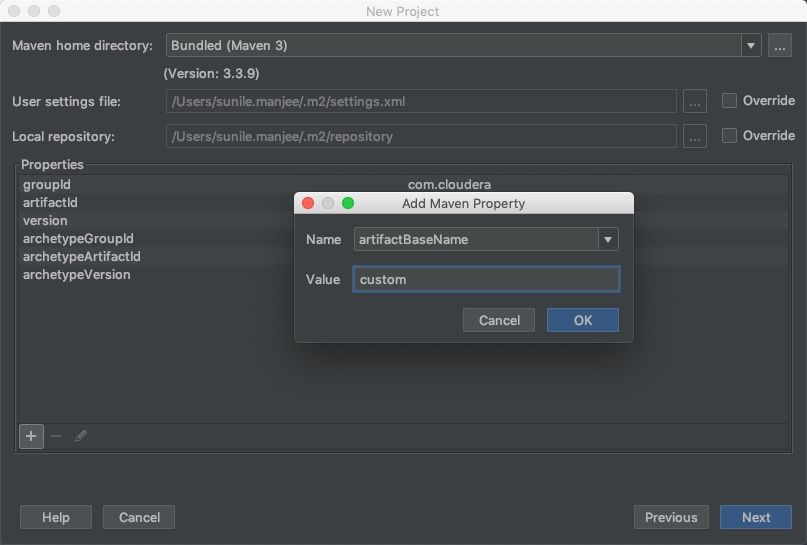Browse for Maven home directory

point(780,45)
